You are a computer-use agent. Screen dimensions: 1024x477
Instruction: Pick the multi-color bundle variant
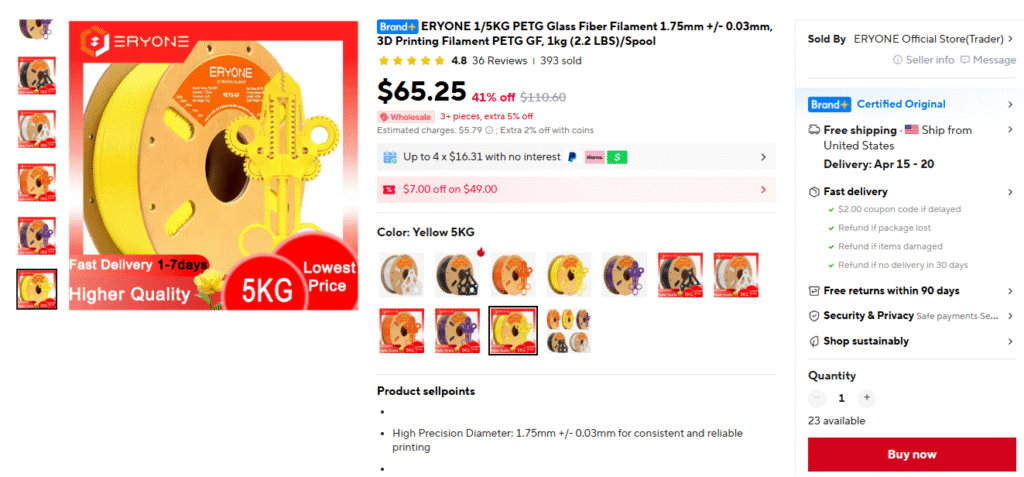(569, 331)
